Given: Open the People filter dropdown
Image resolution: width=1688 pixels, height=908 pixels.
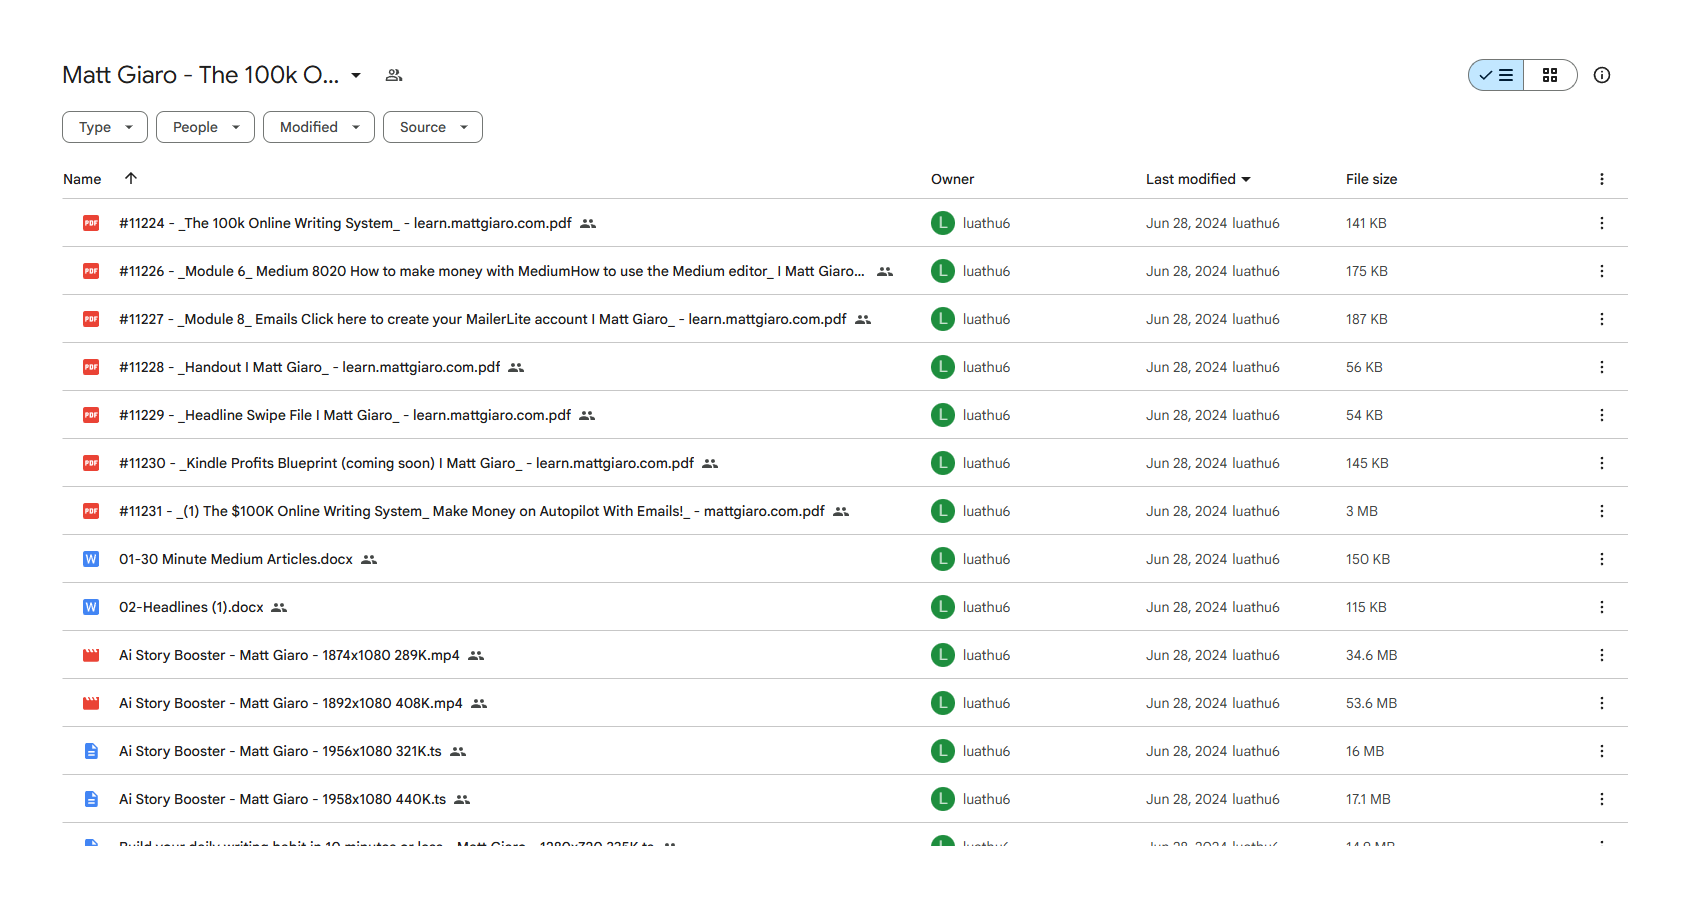Looking at the screenshot, I should point(205,127).
